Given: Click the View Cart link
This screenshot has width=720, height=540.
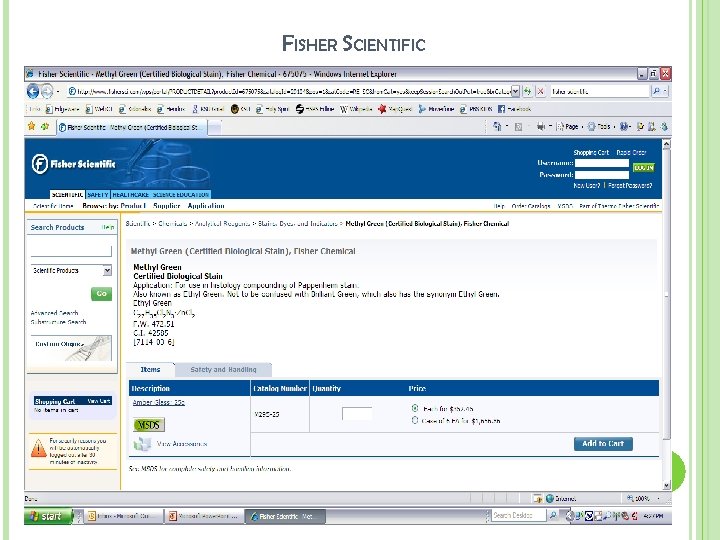Looking at the screenshot, I should (x=99, y=401).
